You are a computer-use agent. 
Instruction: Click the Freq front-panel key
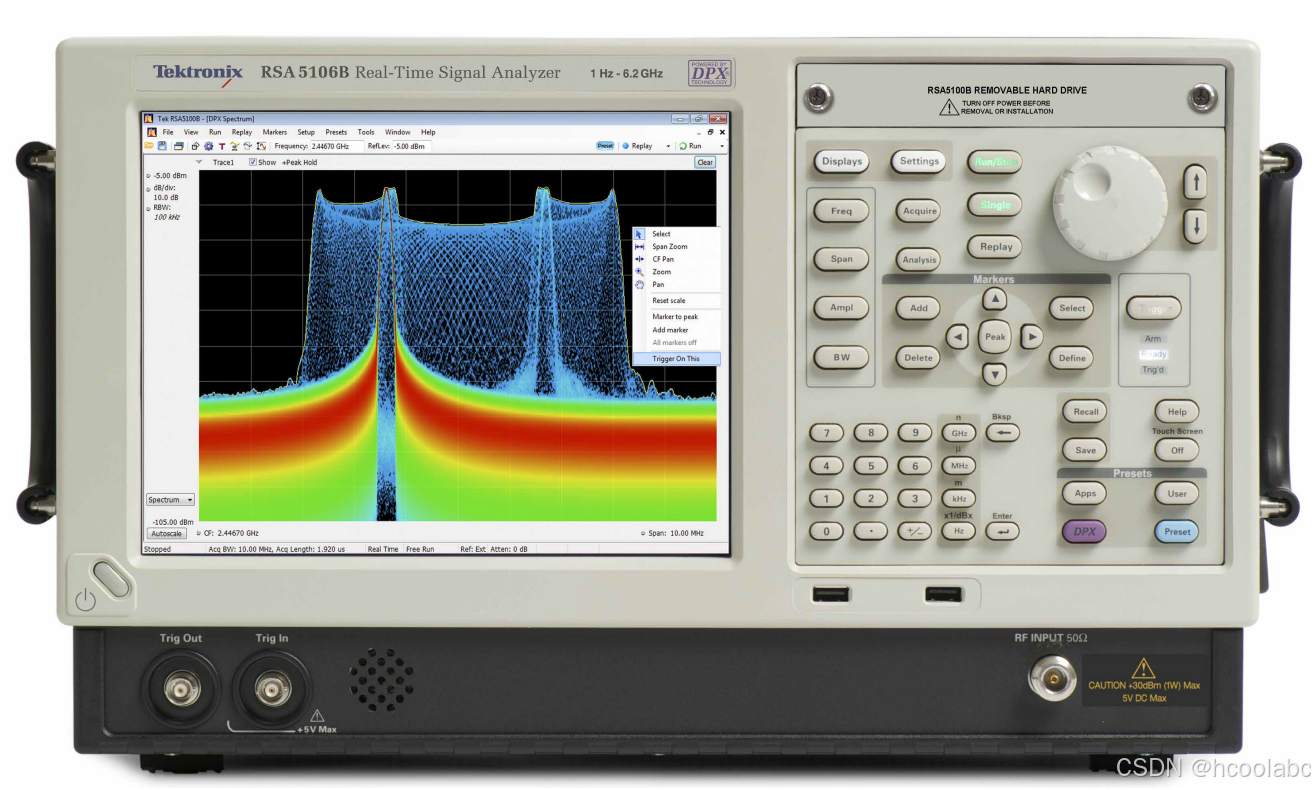tap(841, 211)
